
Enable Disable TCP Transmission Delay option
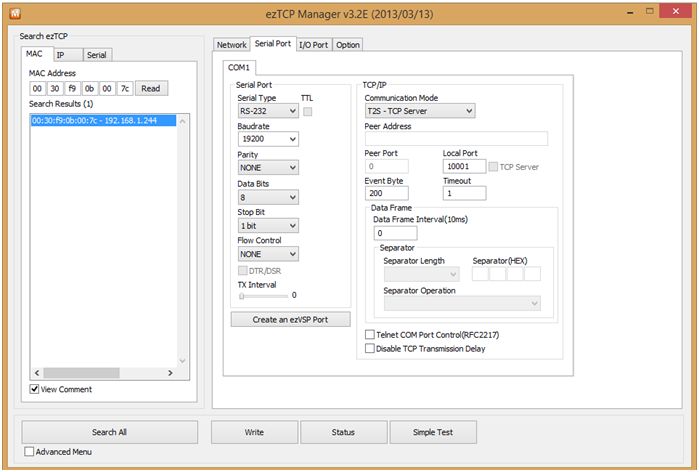370,348
